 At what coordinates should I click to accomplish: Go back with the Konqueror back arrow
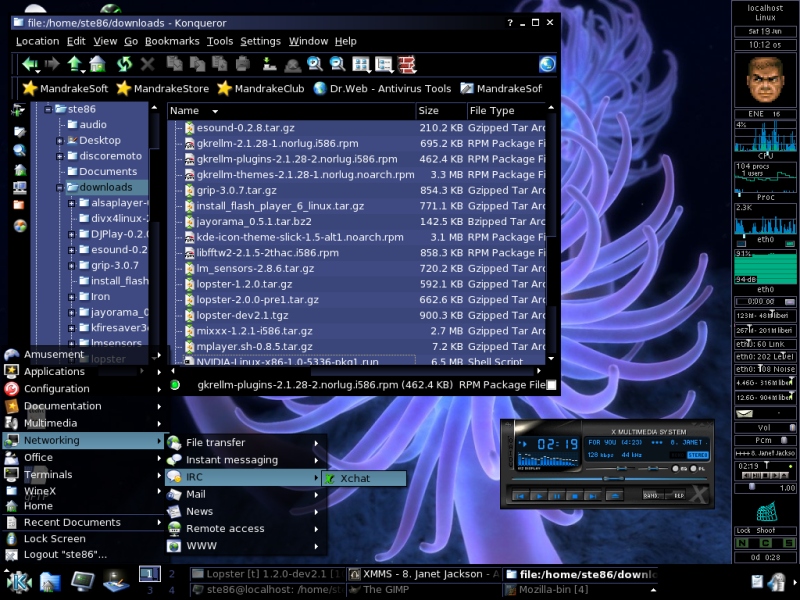[30, 64]
